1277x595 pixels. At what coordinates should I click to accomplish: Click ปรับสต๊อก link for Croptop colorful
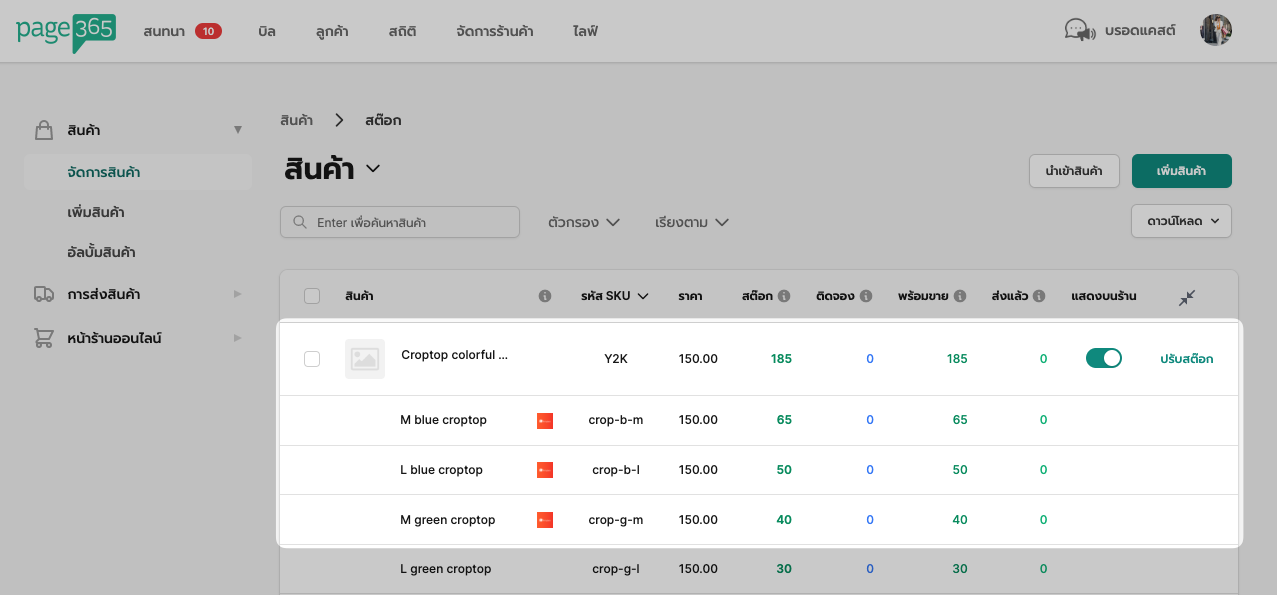1186,359
